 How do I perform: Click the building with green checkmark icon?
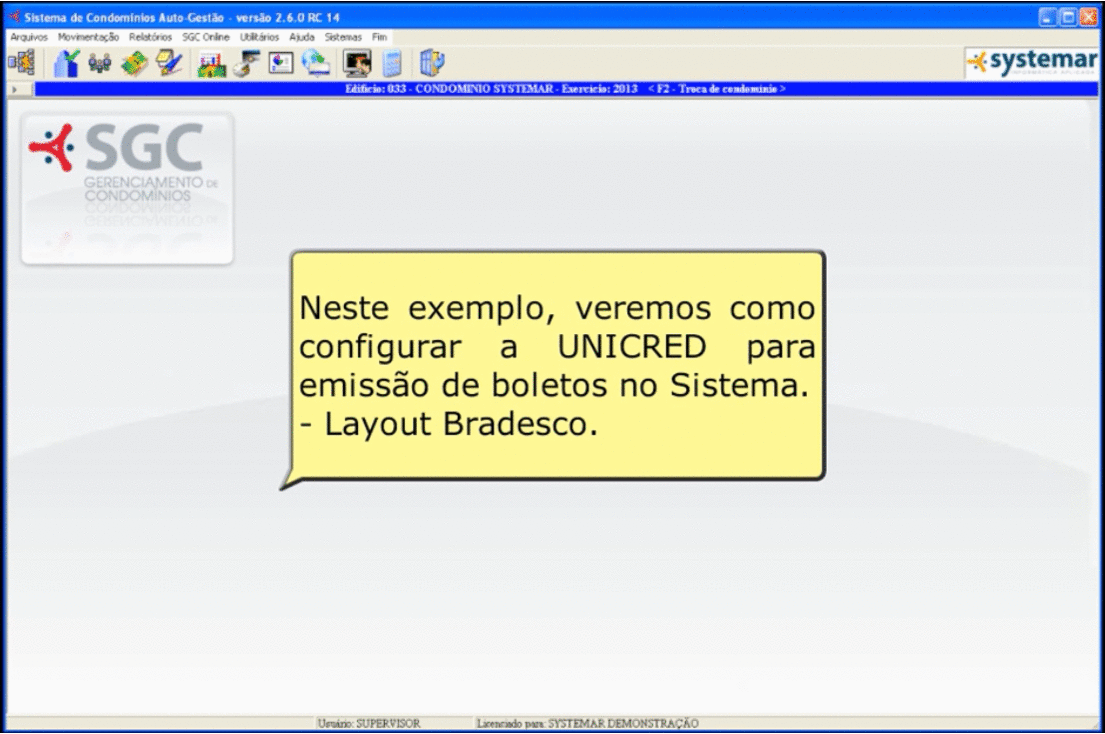[x=66, y=63]
